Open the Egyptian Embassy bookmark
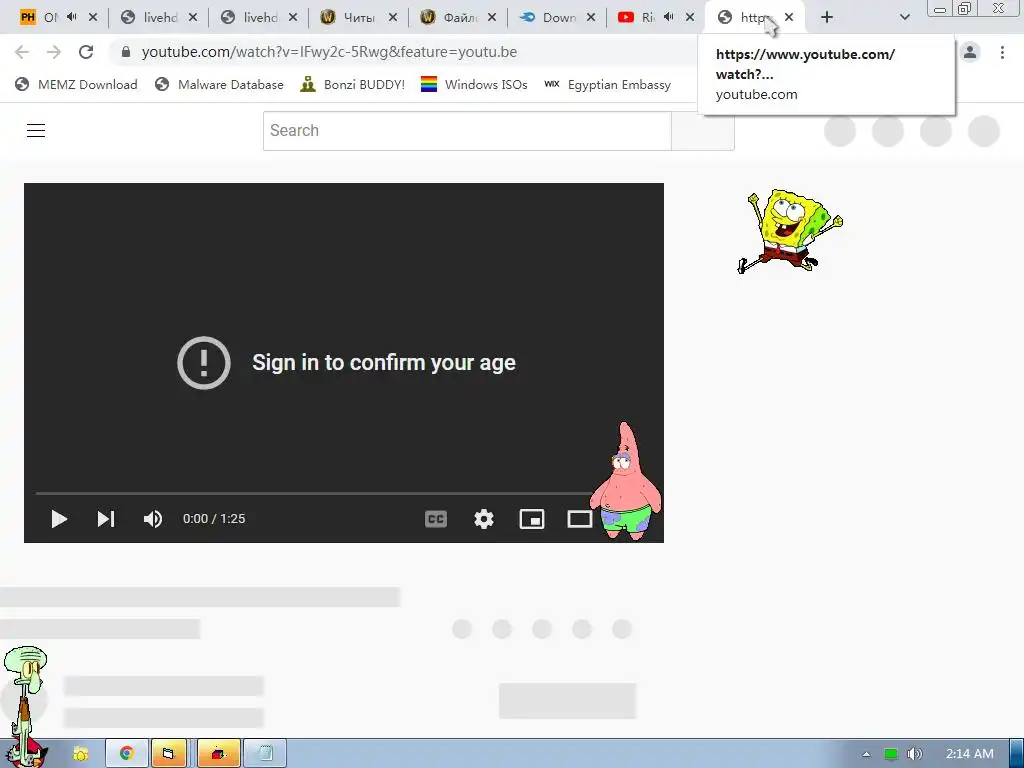 [x=607, y=84]
